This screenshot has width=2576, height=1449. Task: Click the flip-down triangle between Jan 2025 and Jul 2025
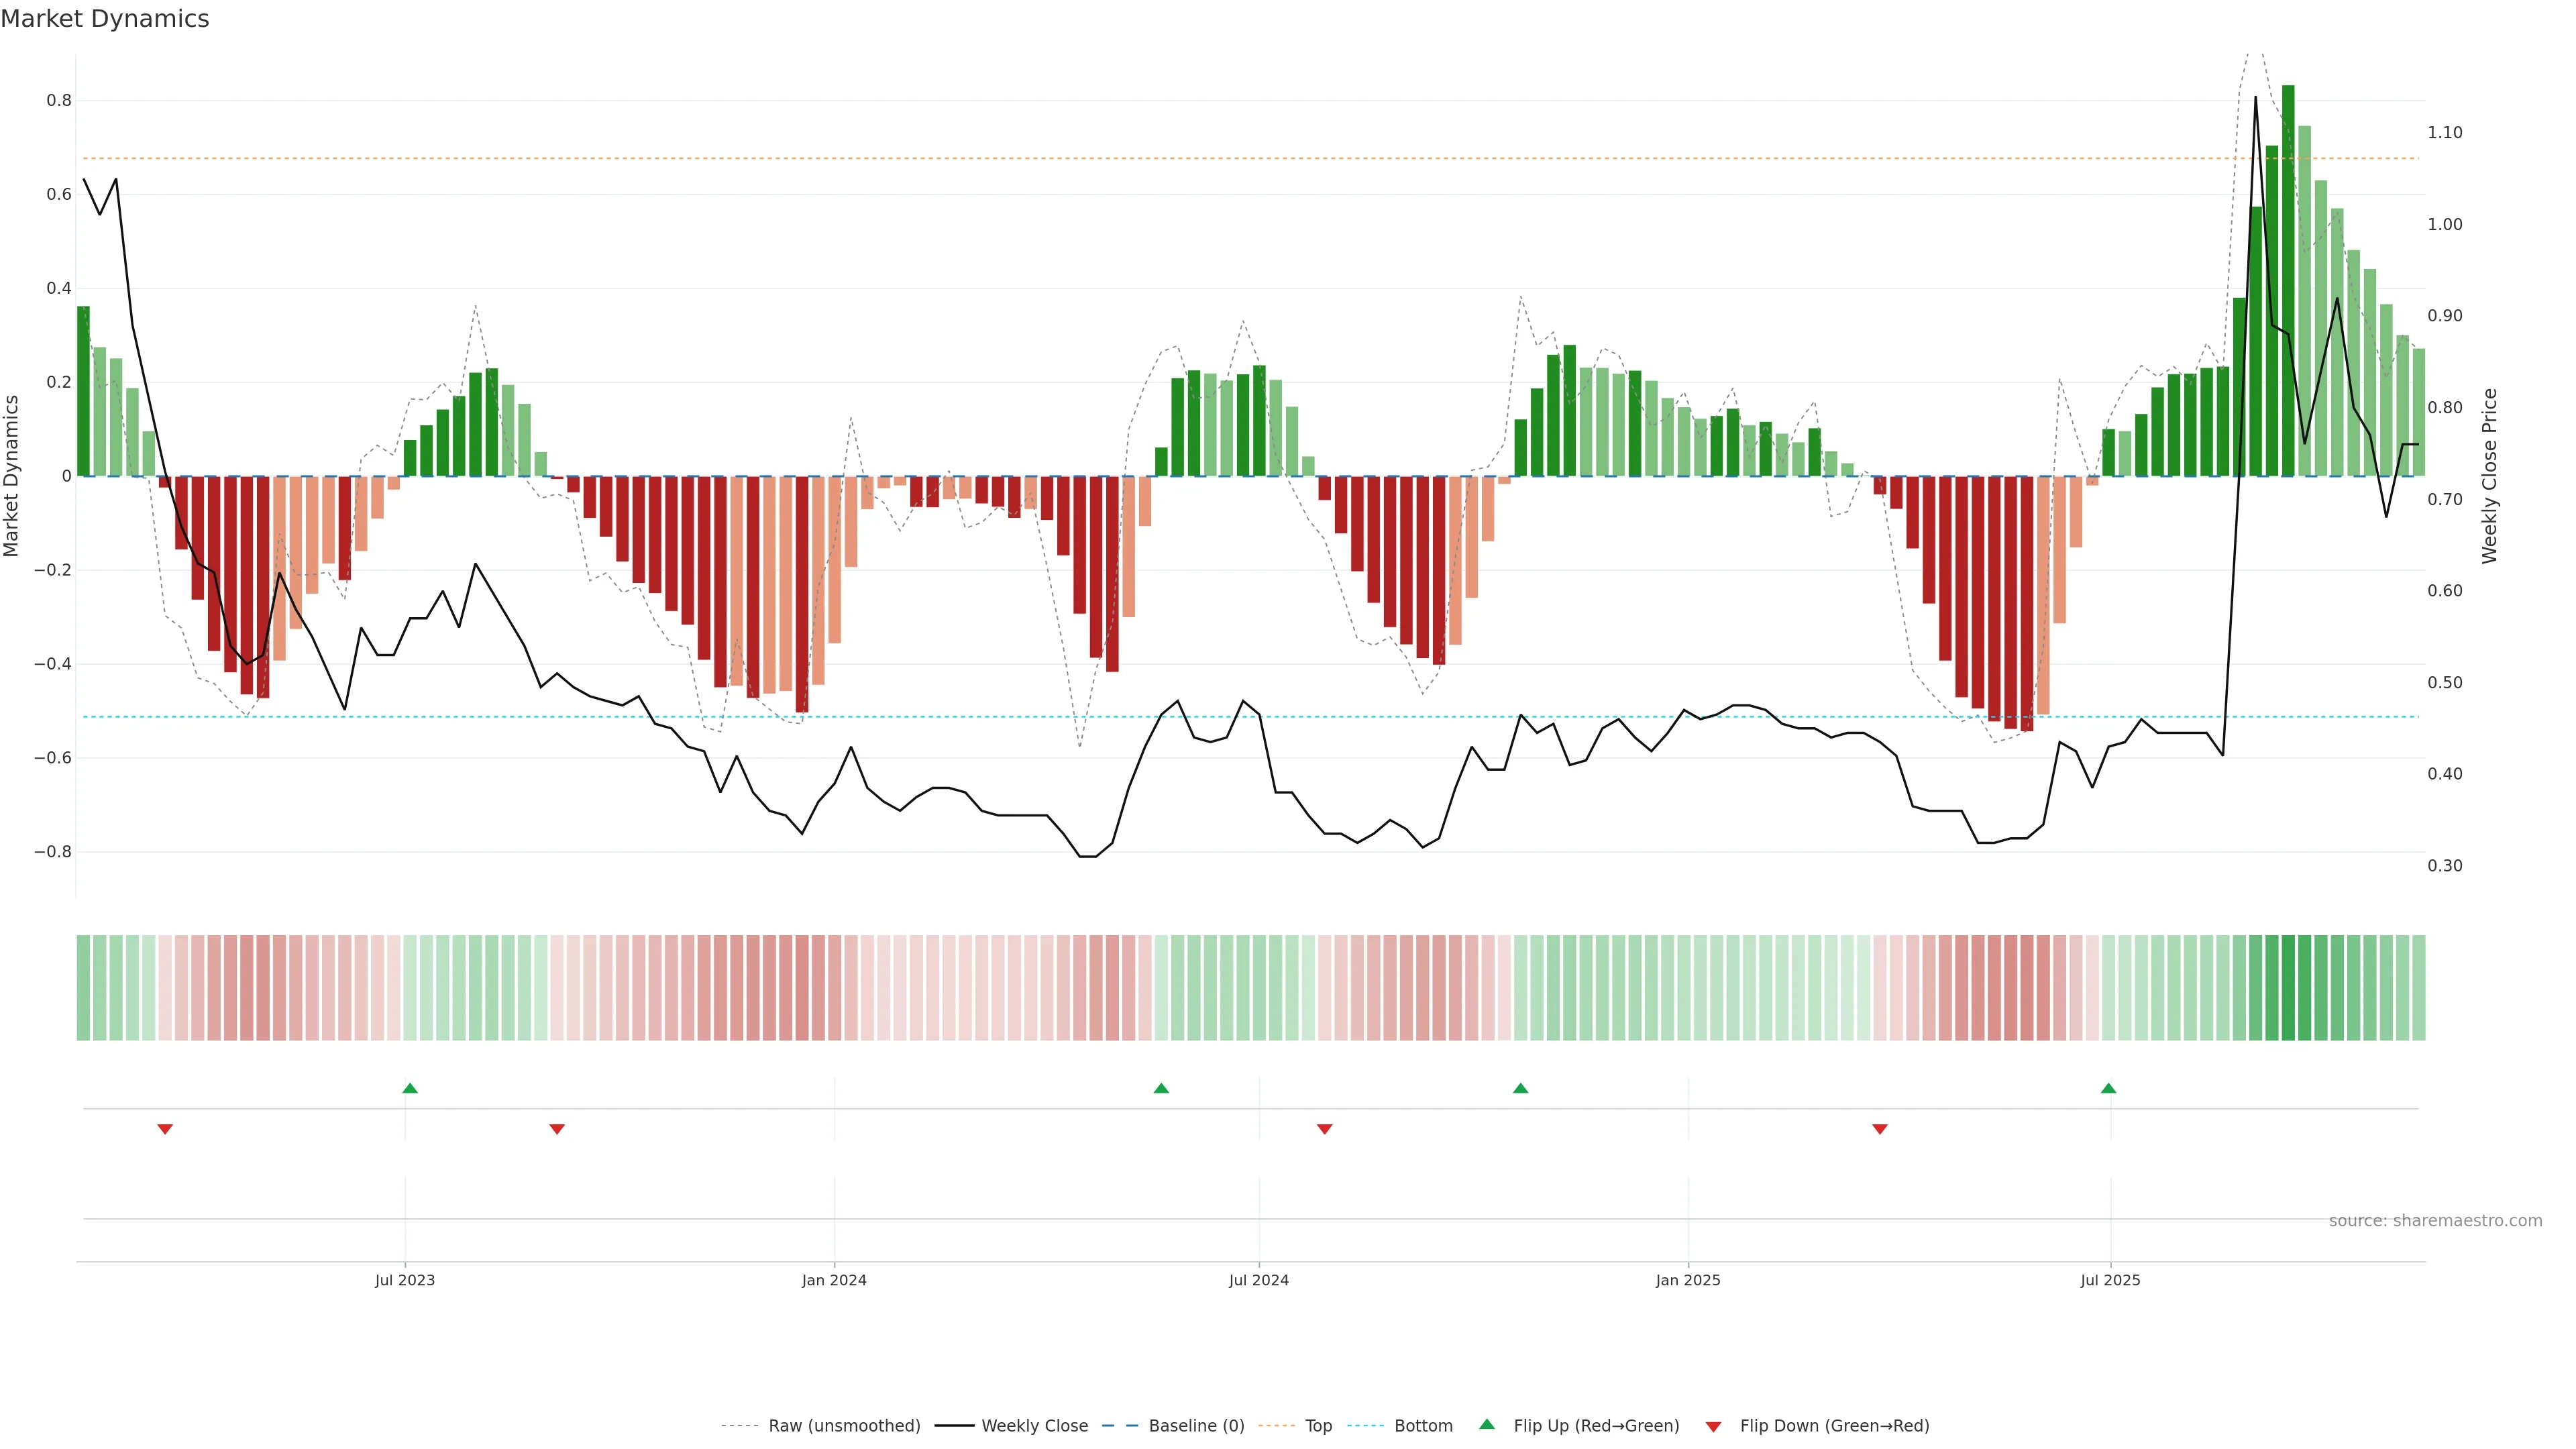[x=1880, y=1129]
